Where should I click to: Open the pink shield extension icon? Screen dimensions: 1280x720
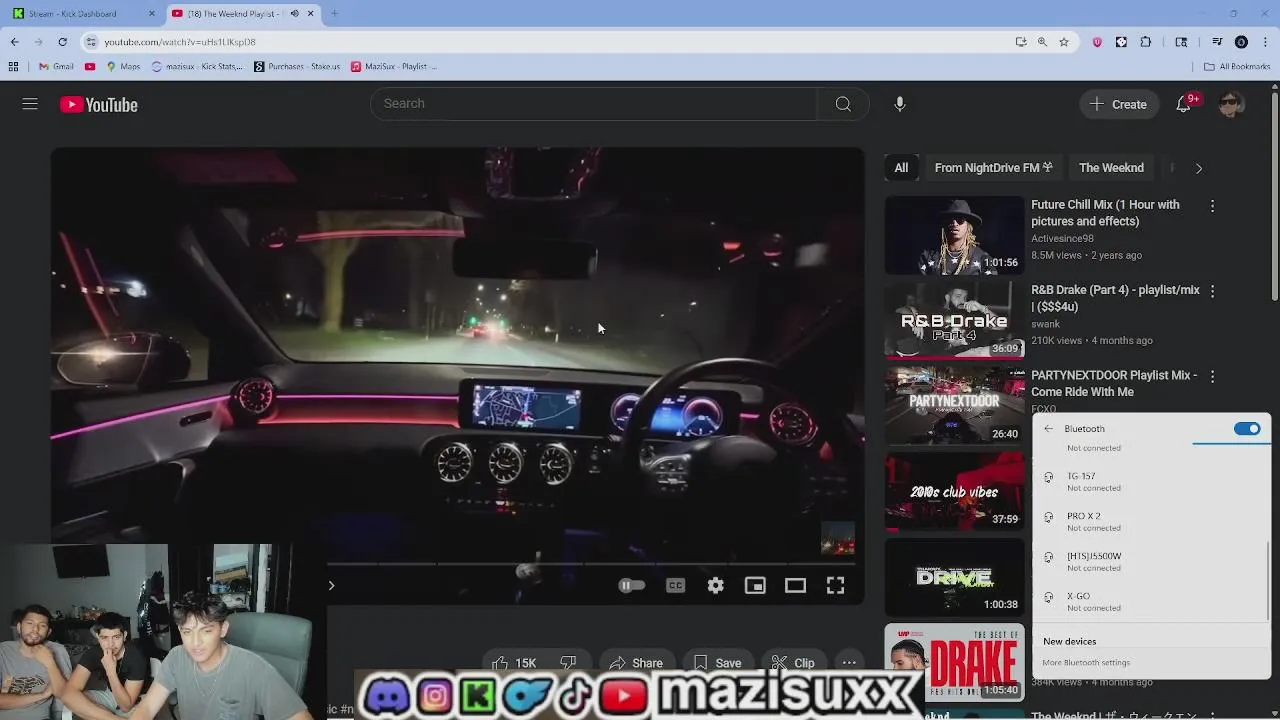(1097, 42)
